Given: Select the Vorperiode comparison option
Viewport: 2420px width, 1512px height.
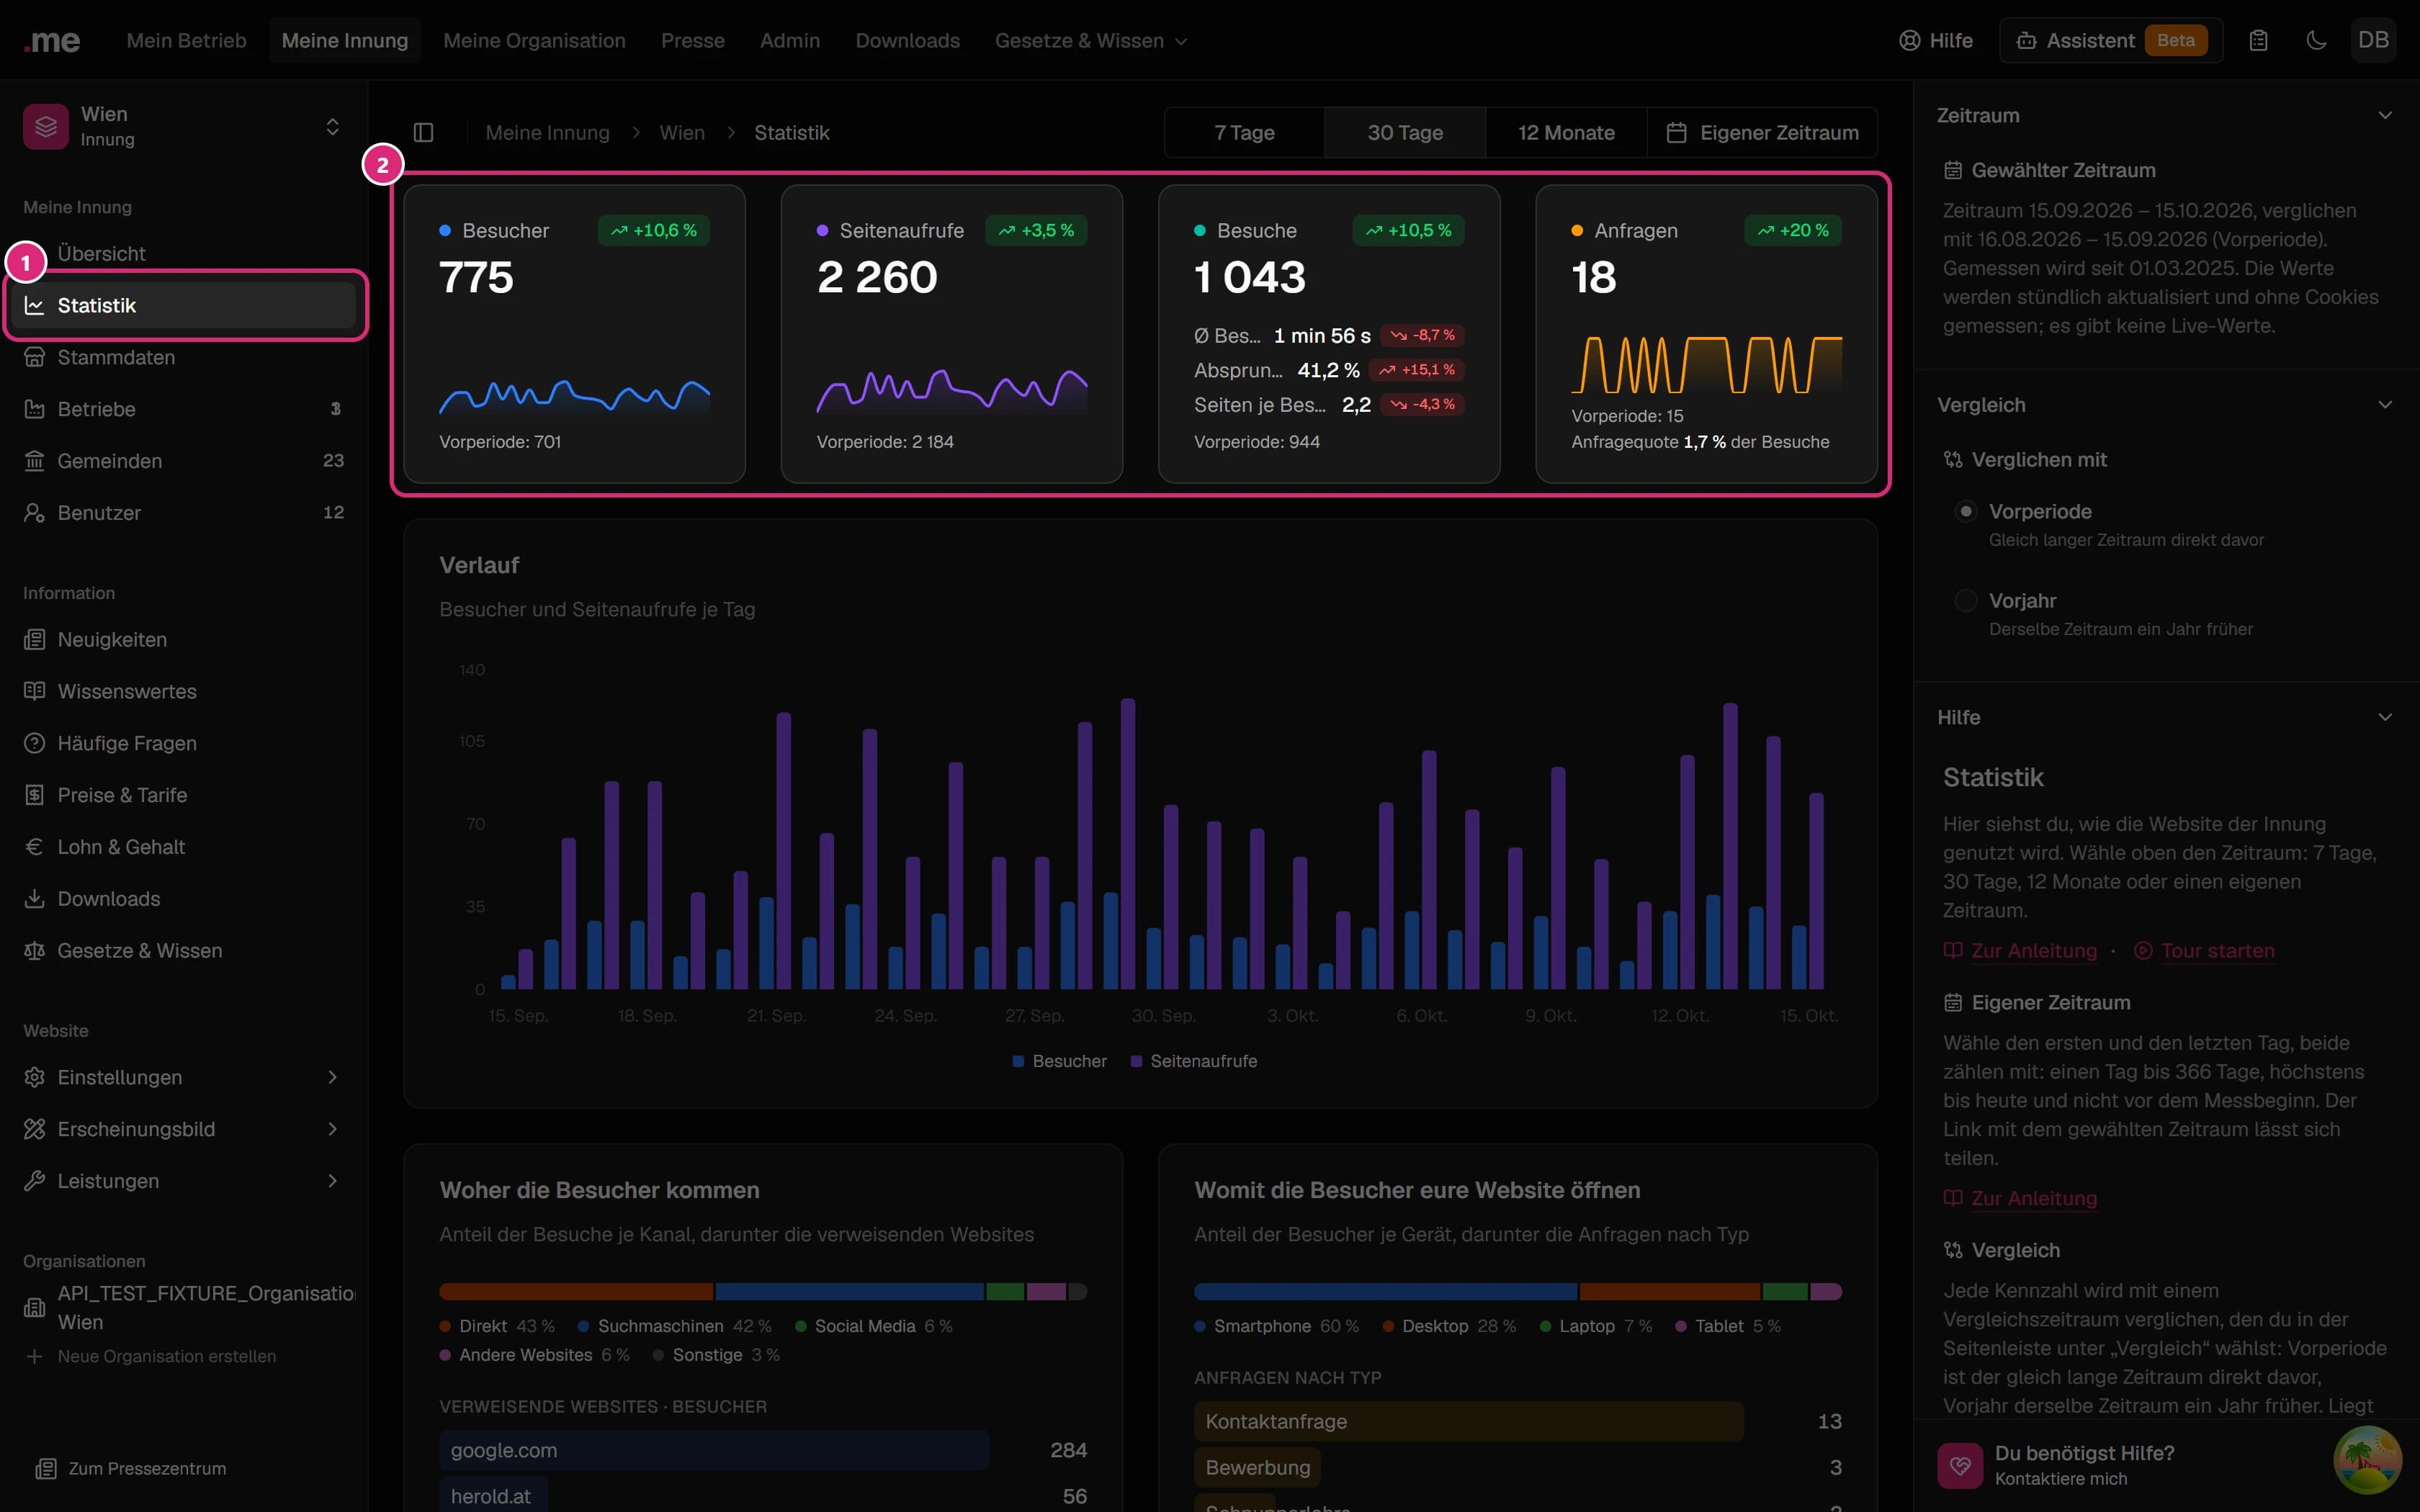Looking at the screenshot, I should click(1966, 511).
